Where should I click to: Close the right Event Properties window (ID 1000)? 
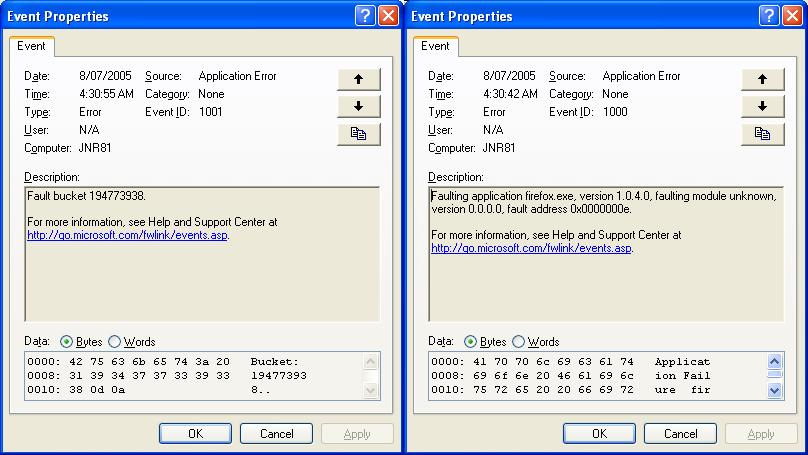pos(793,16)
